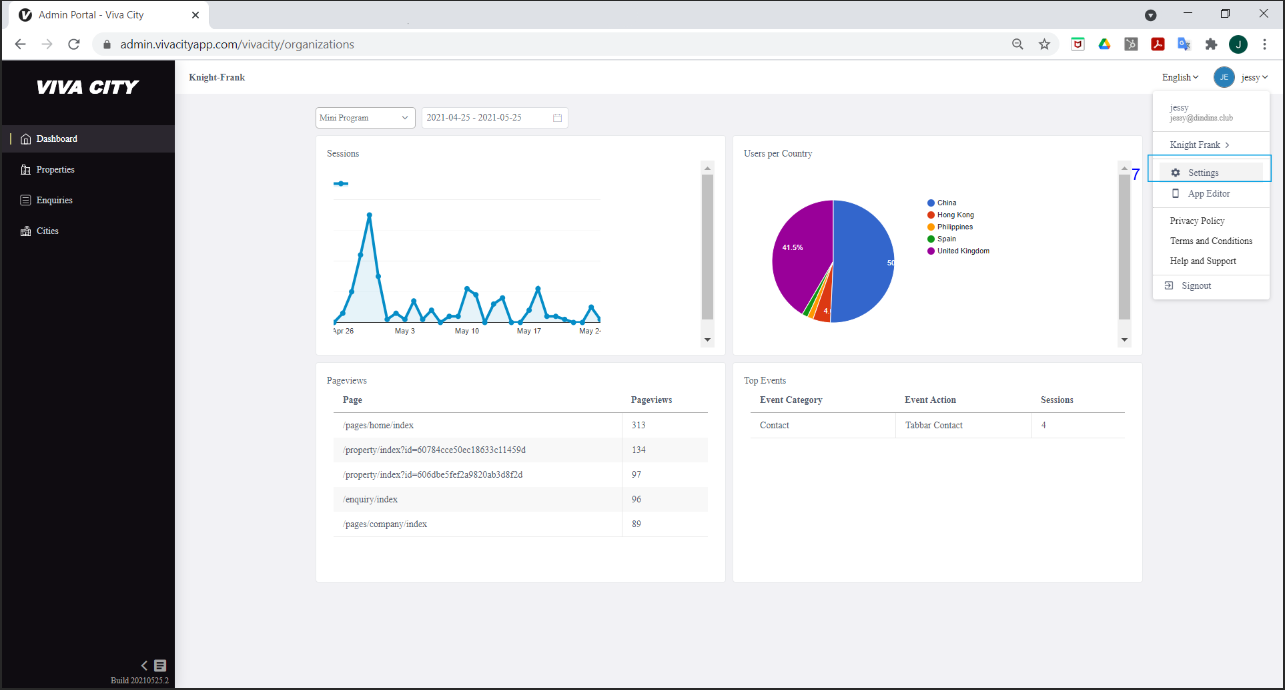Click the App Editor phone icon

(x=1176, y=194)
